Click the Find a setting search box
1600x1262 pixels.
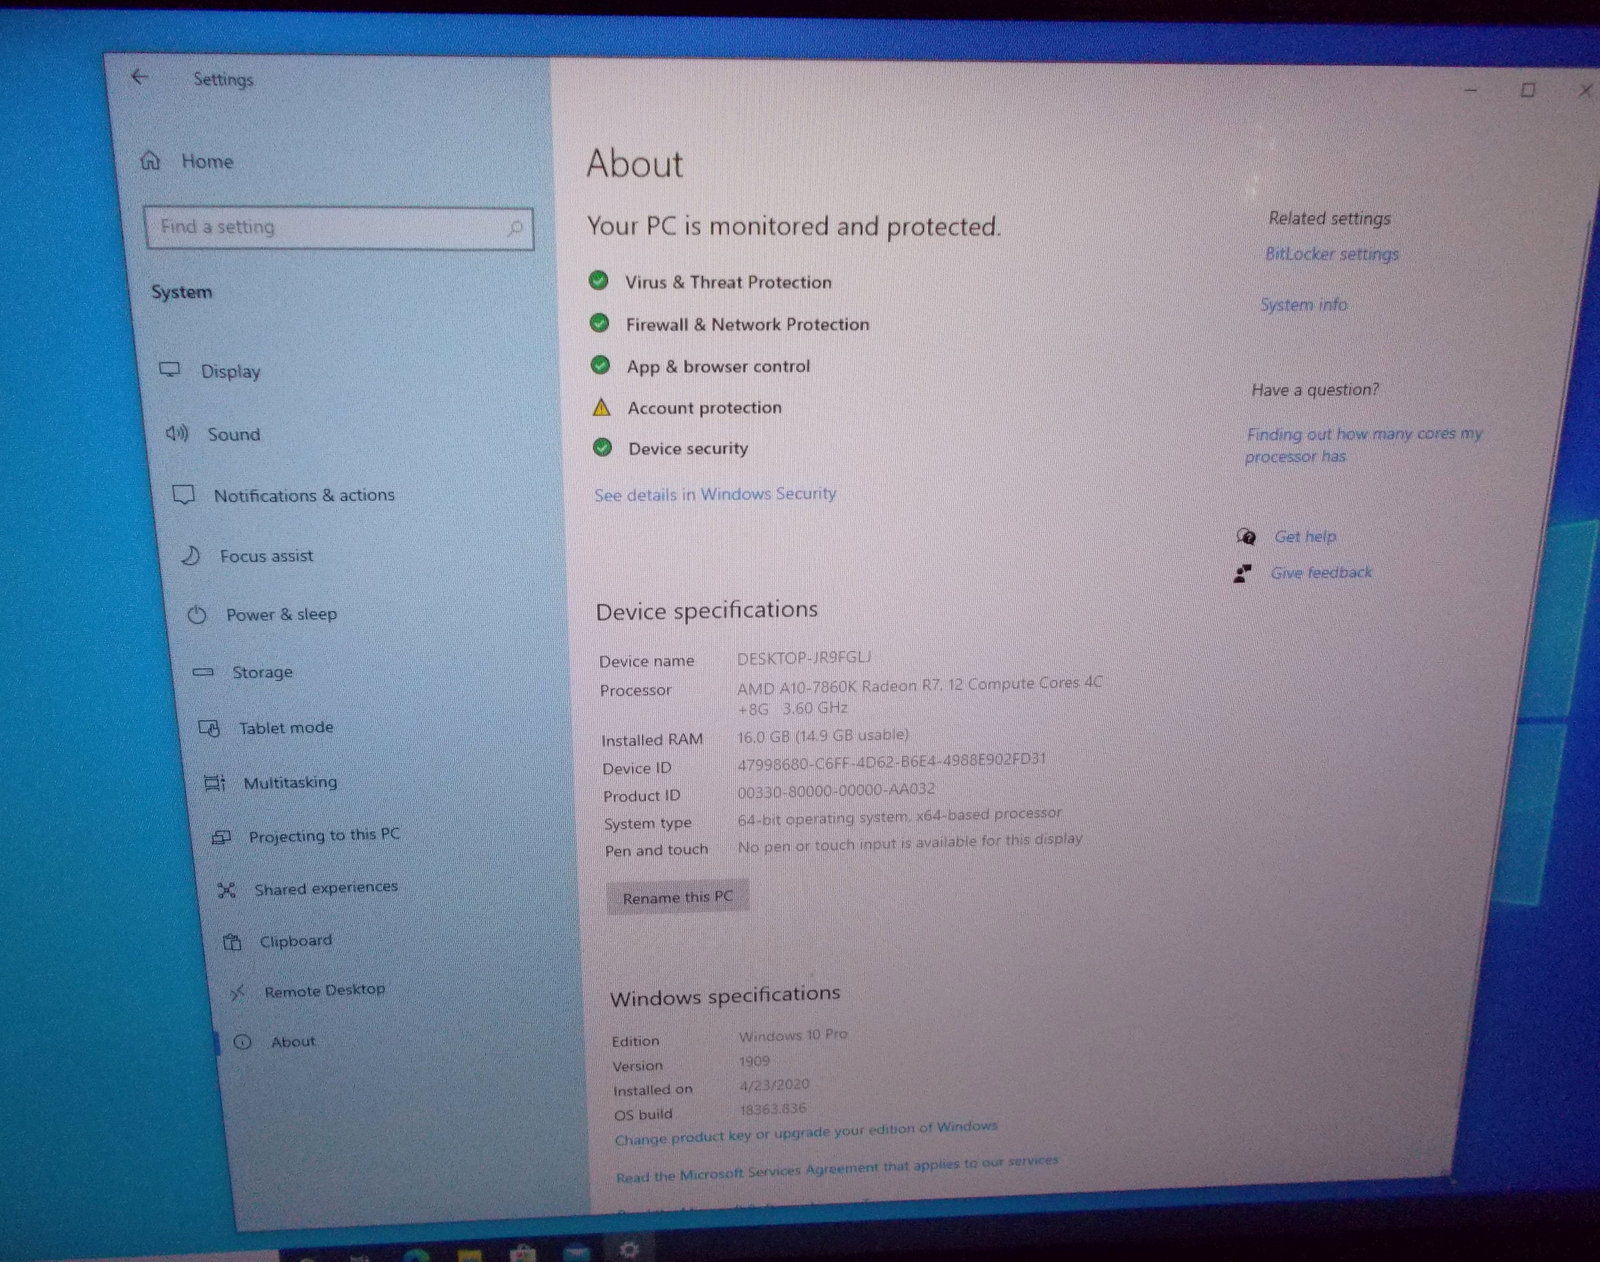tap(330, 228)
